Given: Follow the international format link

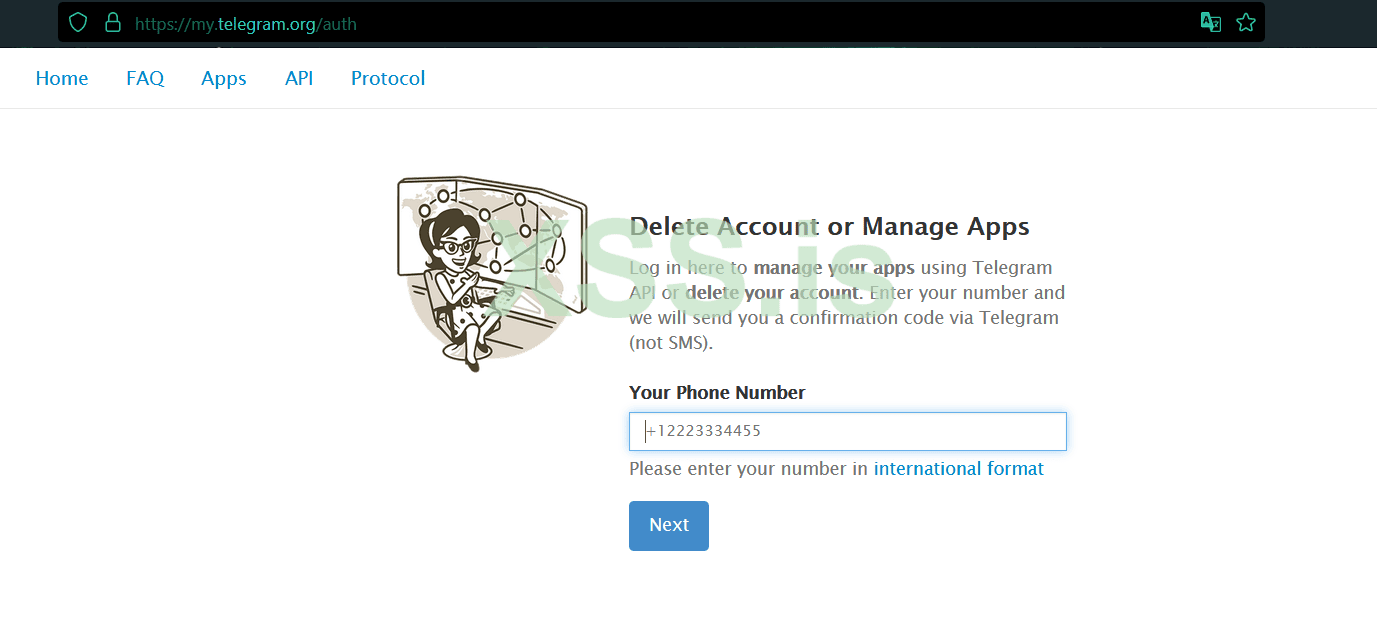Looking at the screenshot, I should pos(959,468).
